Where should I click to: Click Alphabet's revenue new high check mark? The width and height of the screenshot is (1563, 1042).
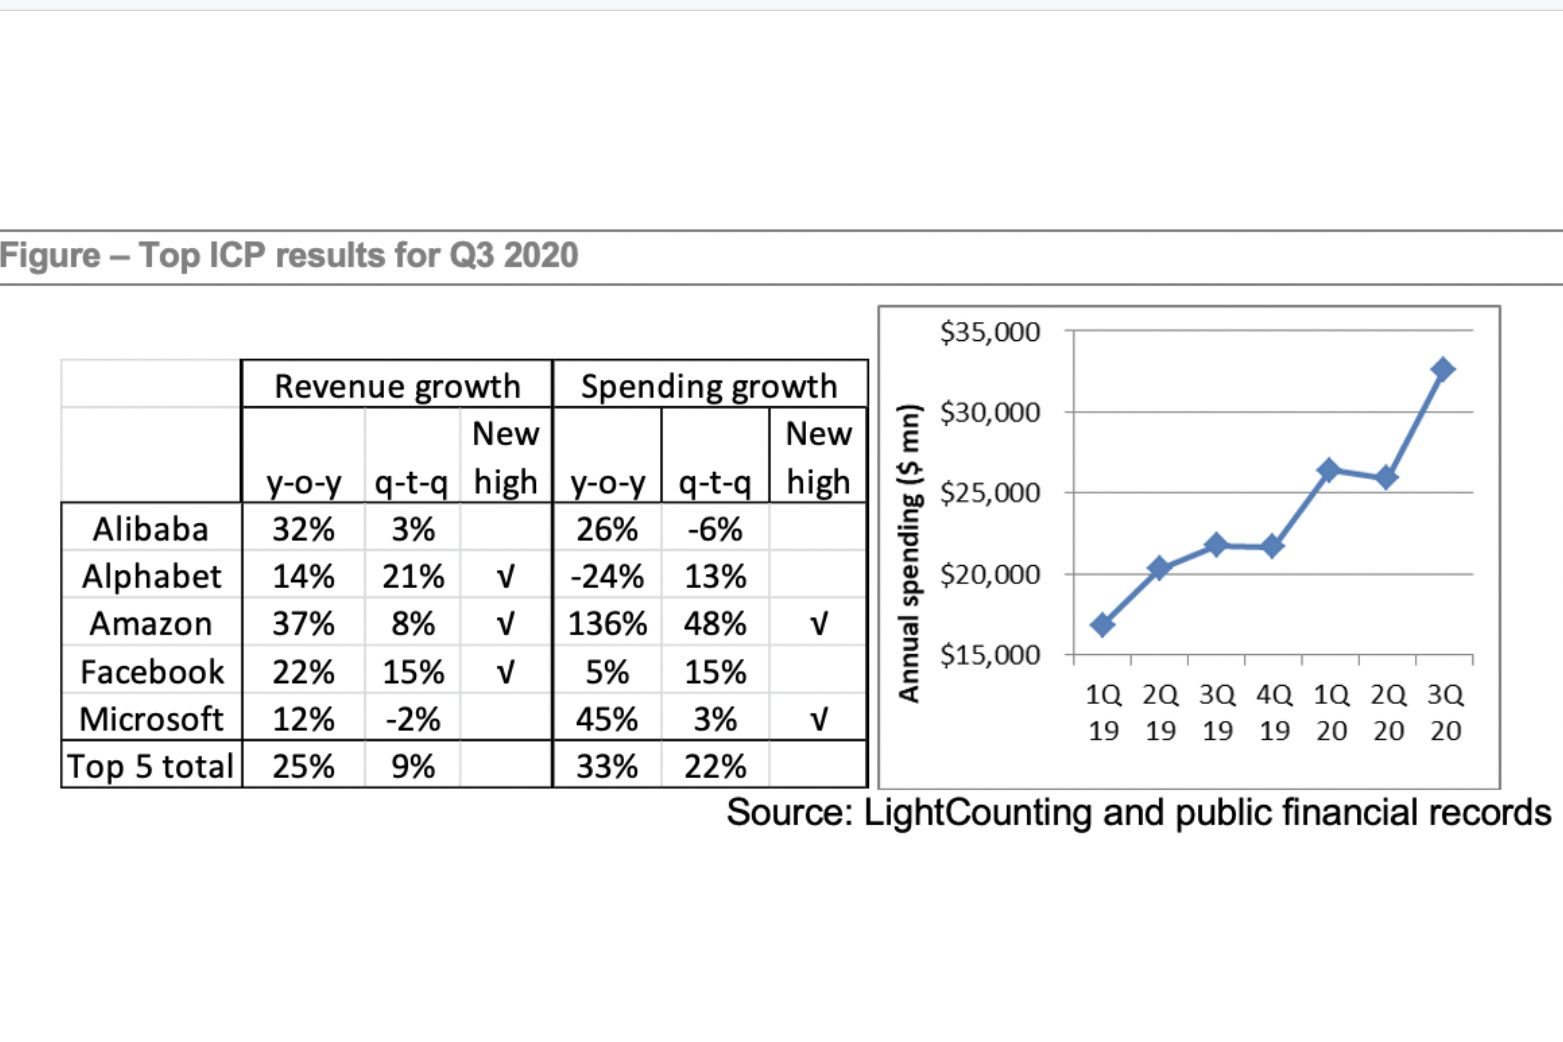pos(506,577)
